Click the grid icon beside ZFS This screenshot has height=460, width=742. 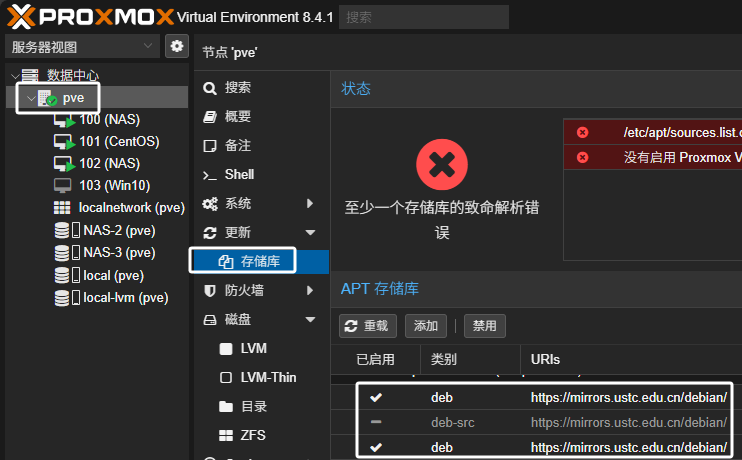226,435
